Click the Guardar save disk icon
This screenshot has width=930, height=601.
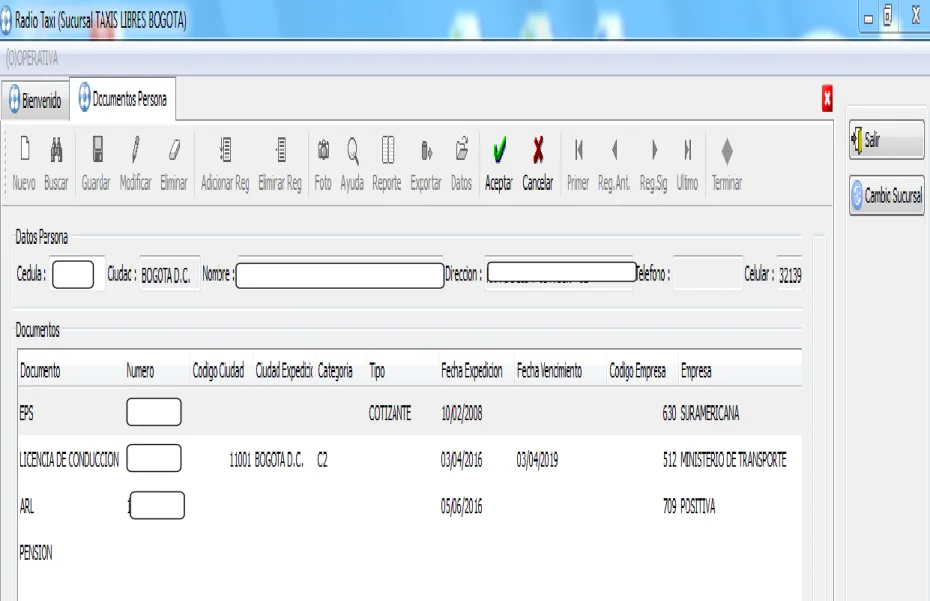96,163
